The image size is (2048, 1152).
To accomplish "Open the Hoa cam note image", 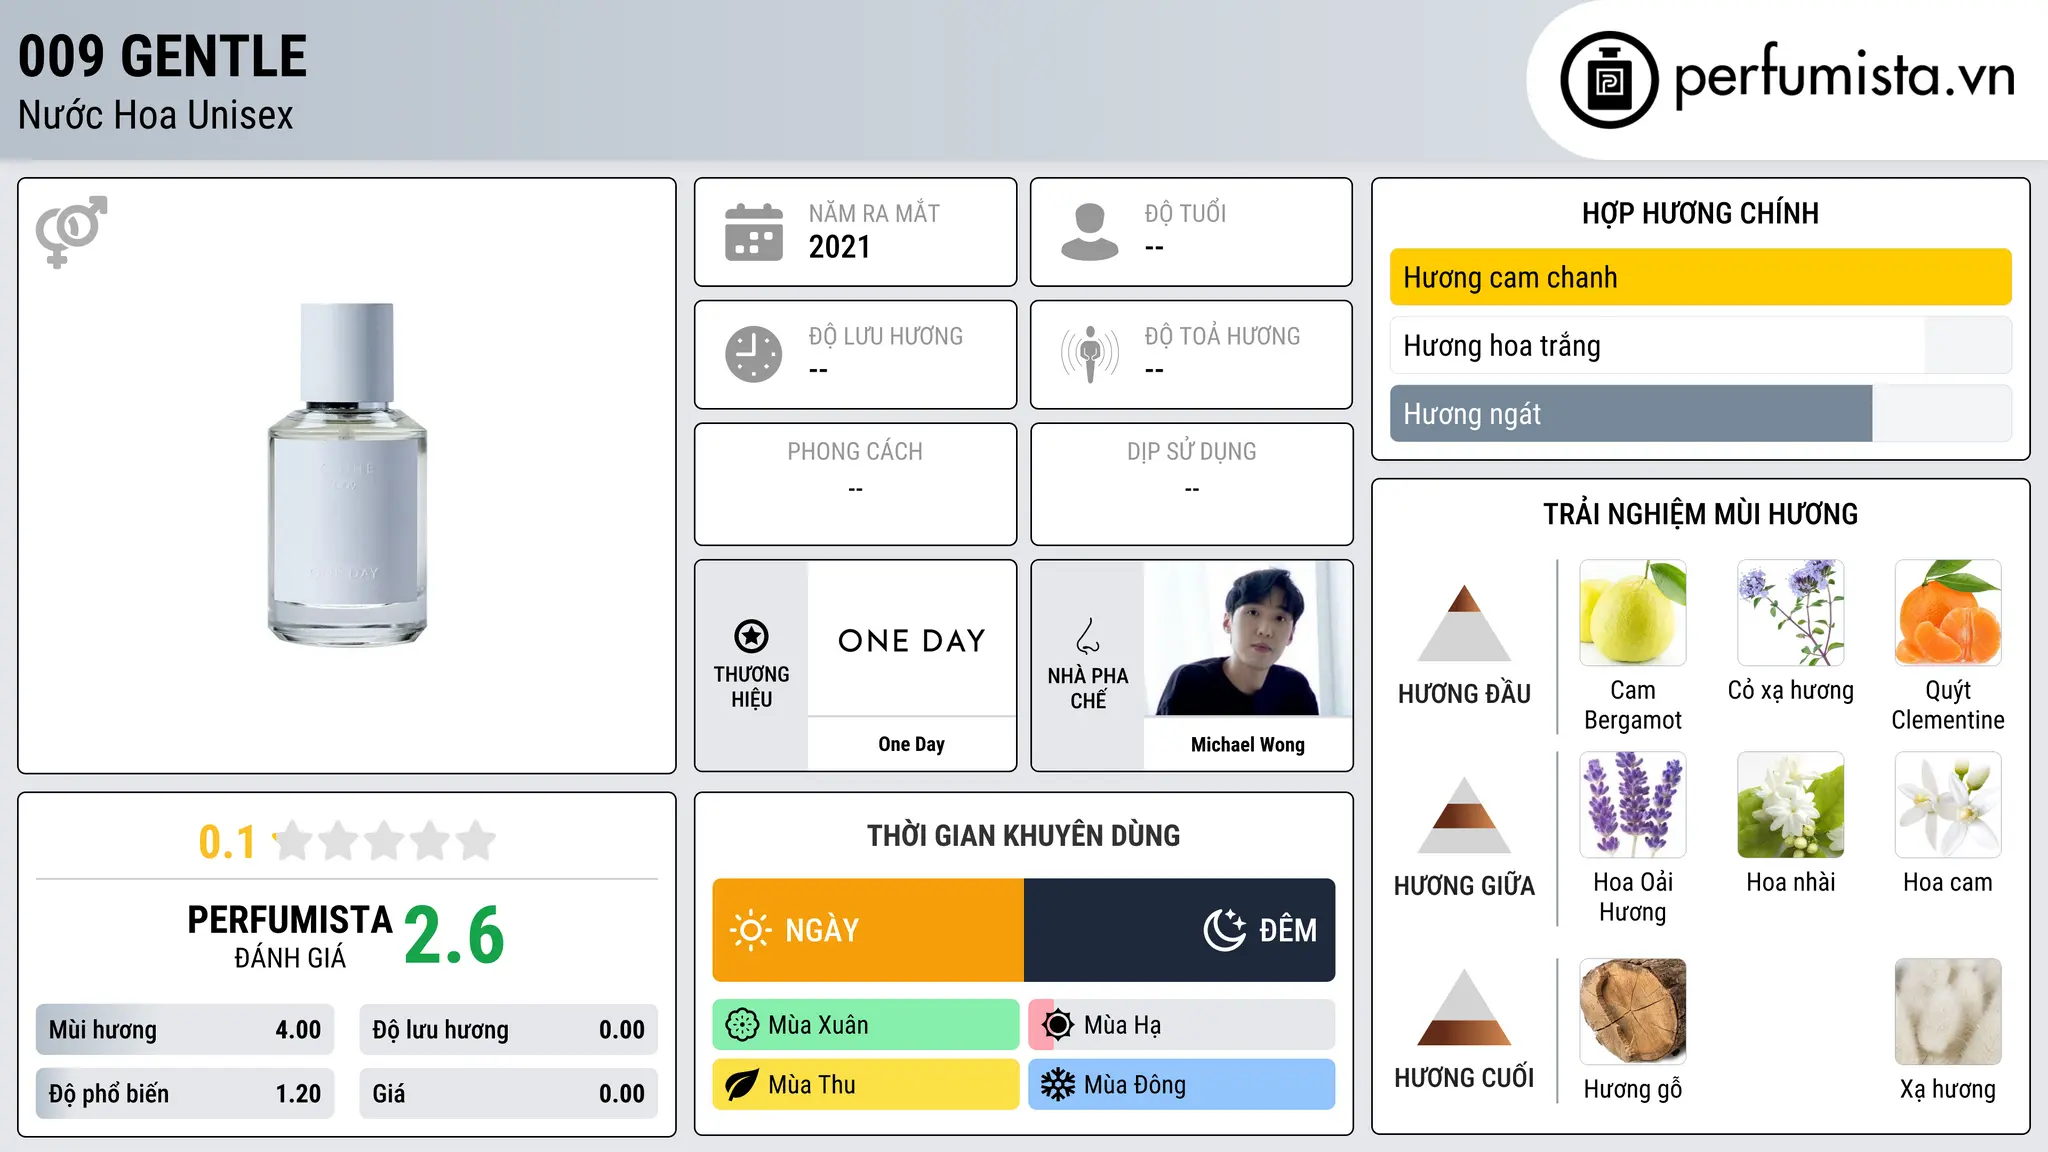I will 1948,805.
